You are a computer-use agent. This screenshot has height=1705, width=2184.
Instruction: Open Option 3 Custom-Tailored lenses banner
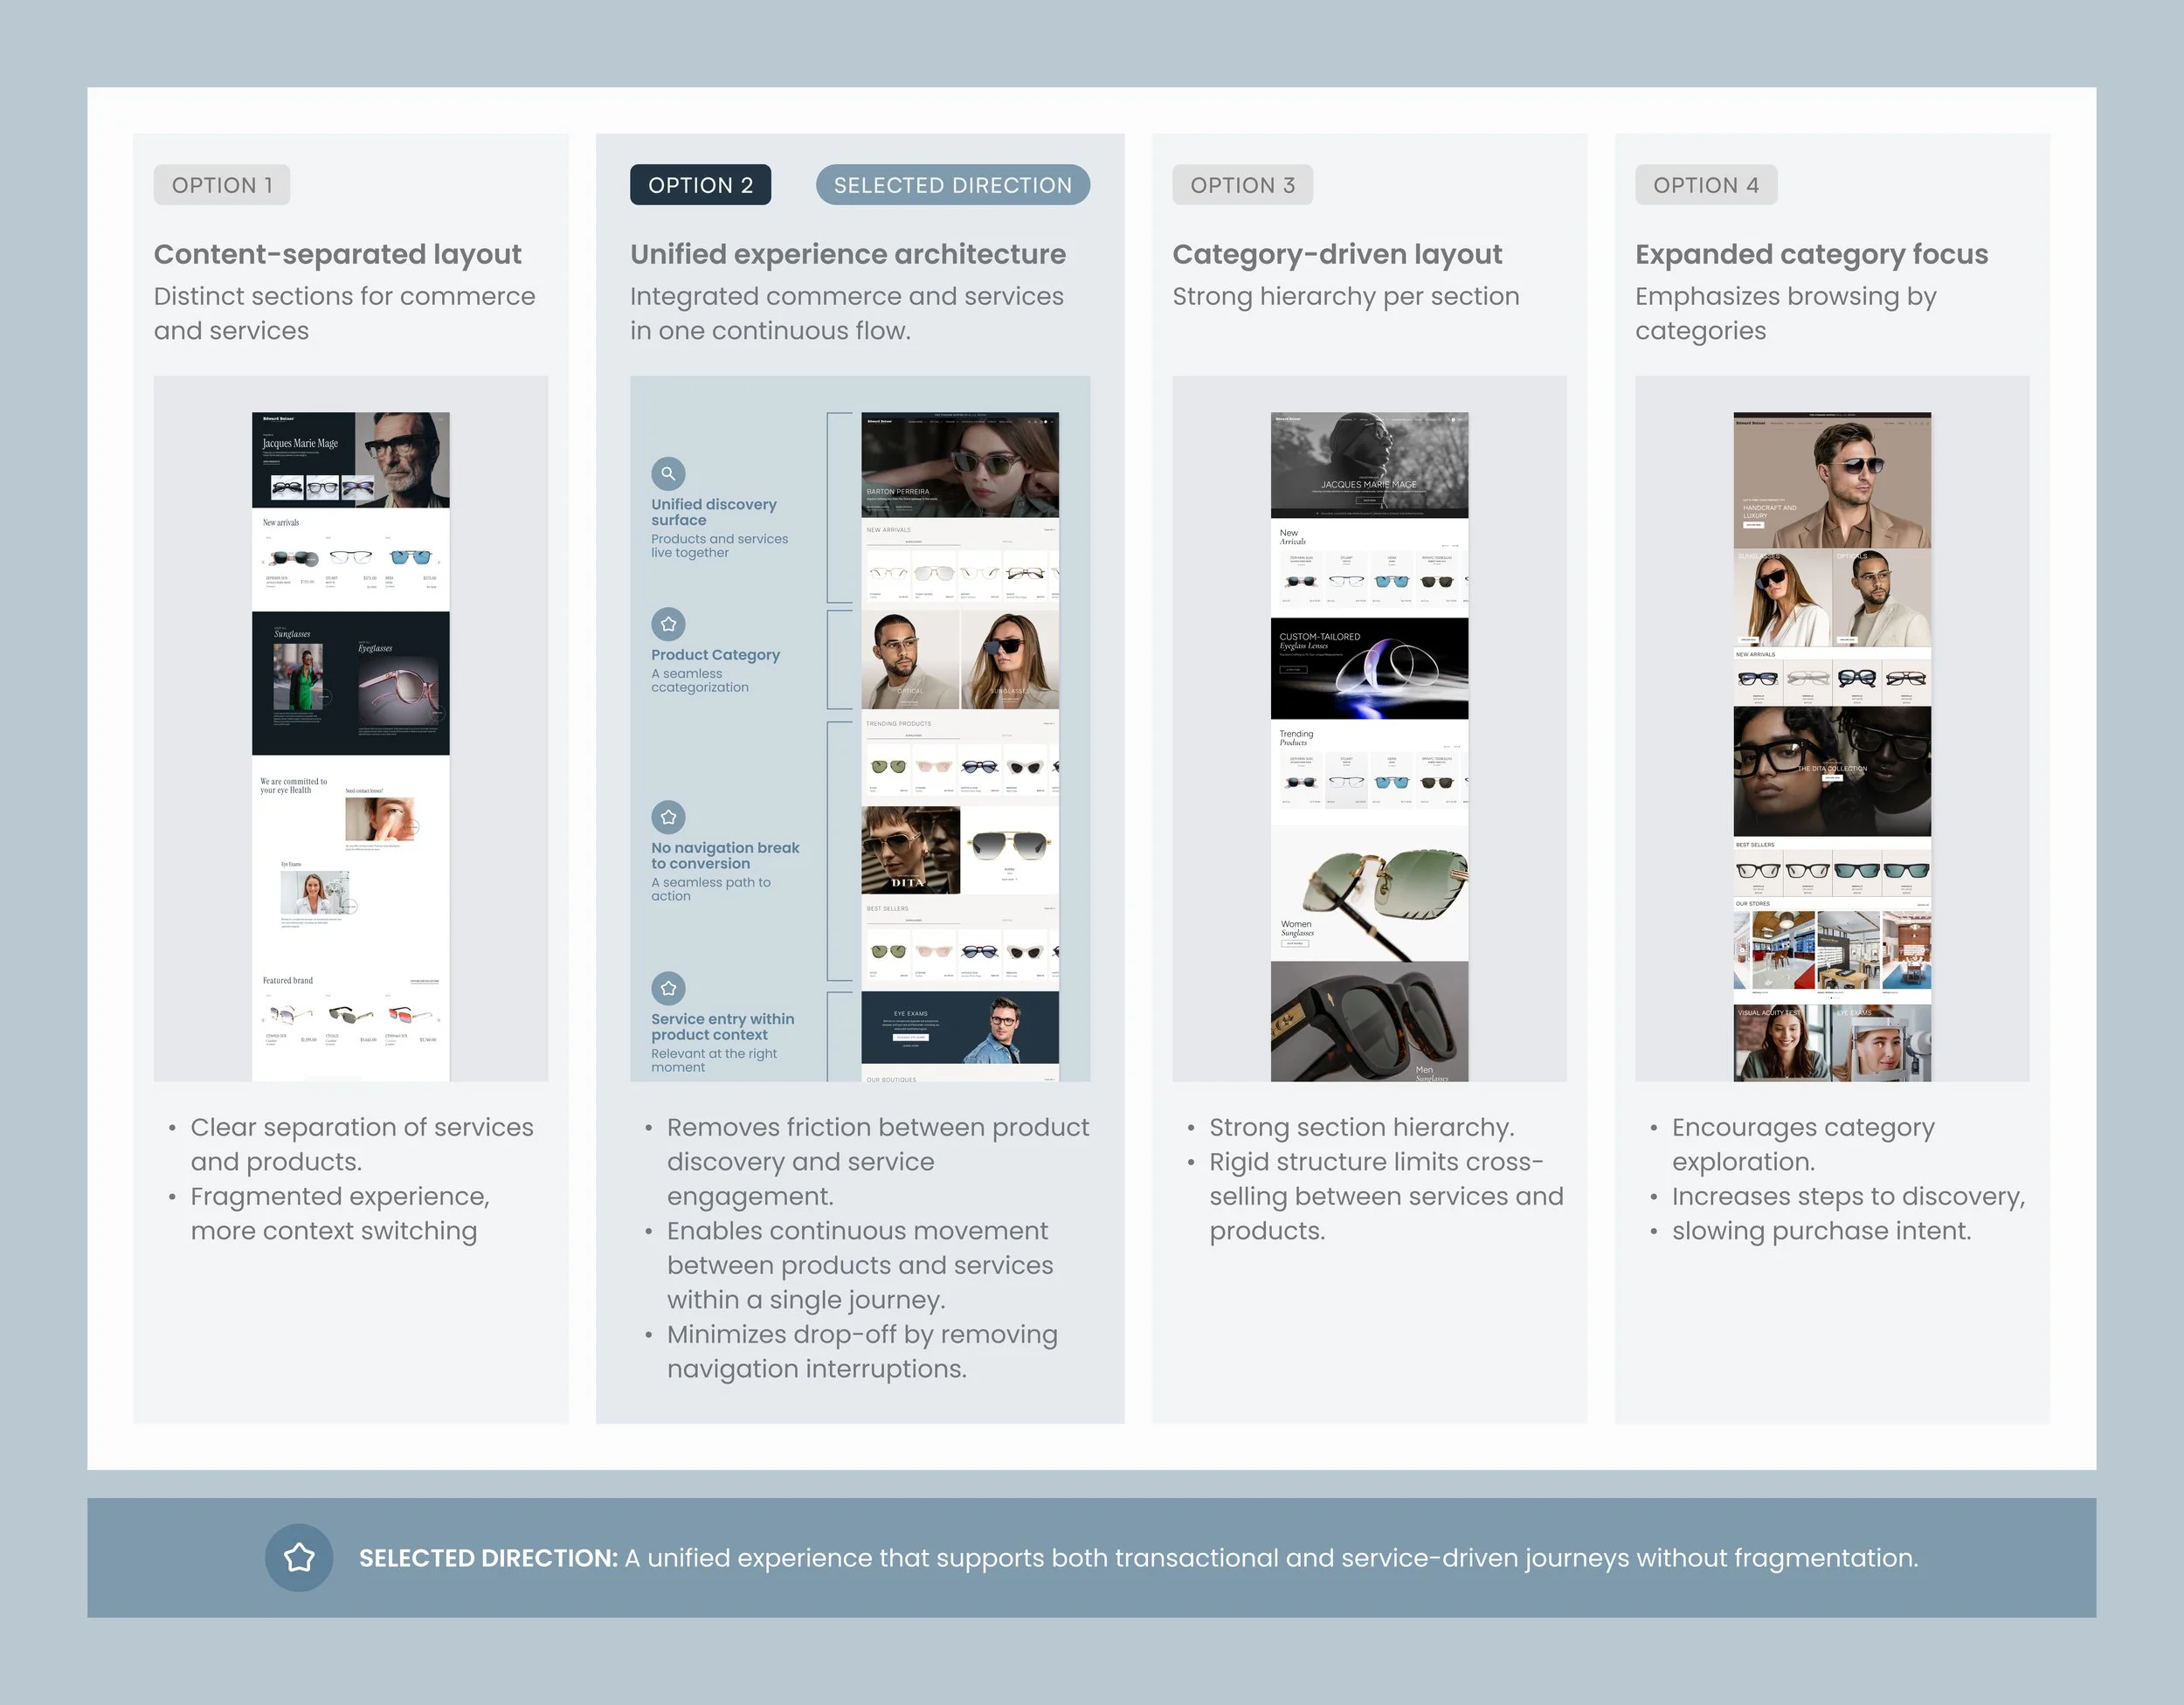coord(1369,668)
